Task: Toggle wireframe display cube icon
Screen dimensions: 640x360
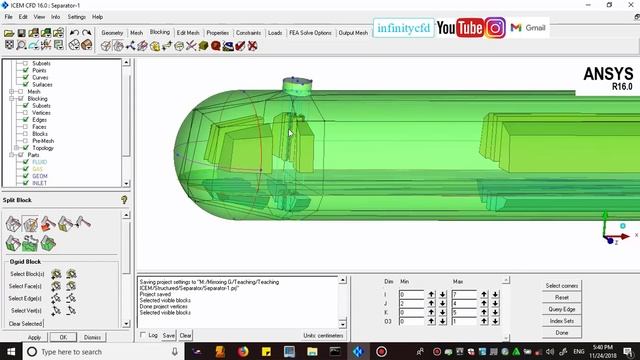Action: click(x=74, y=45)
